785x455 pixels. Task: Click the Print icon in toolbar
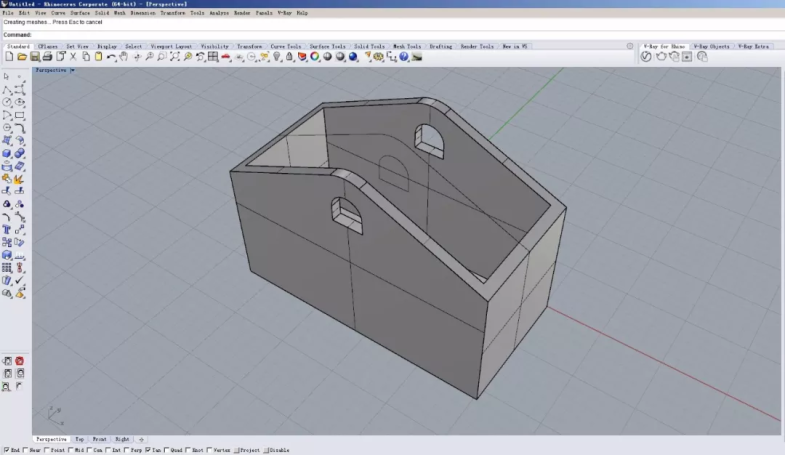pyautogui.click(x=47, y=57)
